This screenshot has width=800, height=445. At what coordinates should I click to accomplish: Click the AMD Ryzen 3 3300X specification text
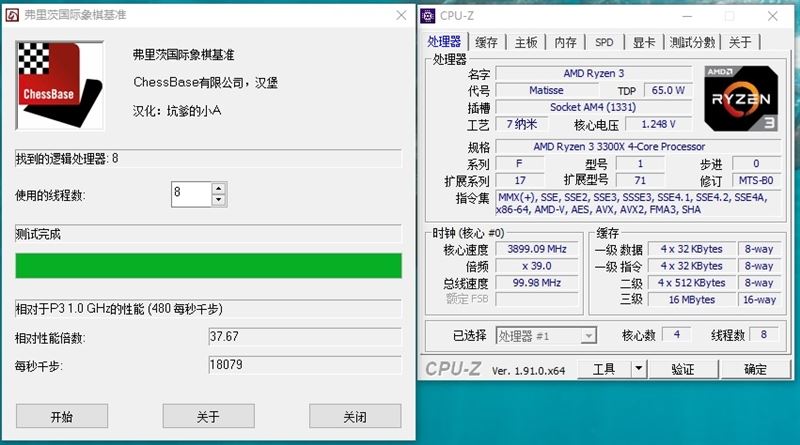click(x=619, y=146)
